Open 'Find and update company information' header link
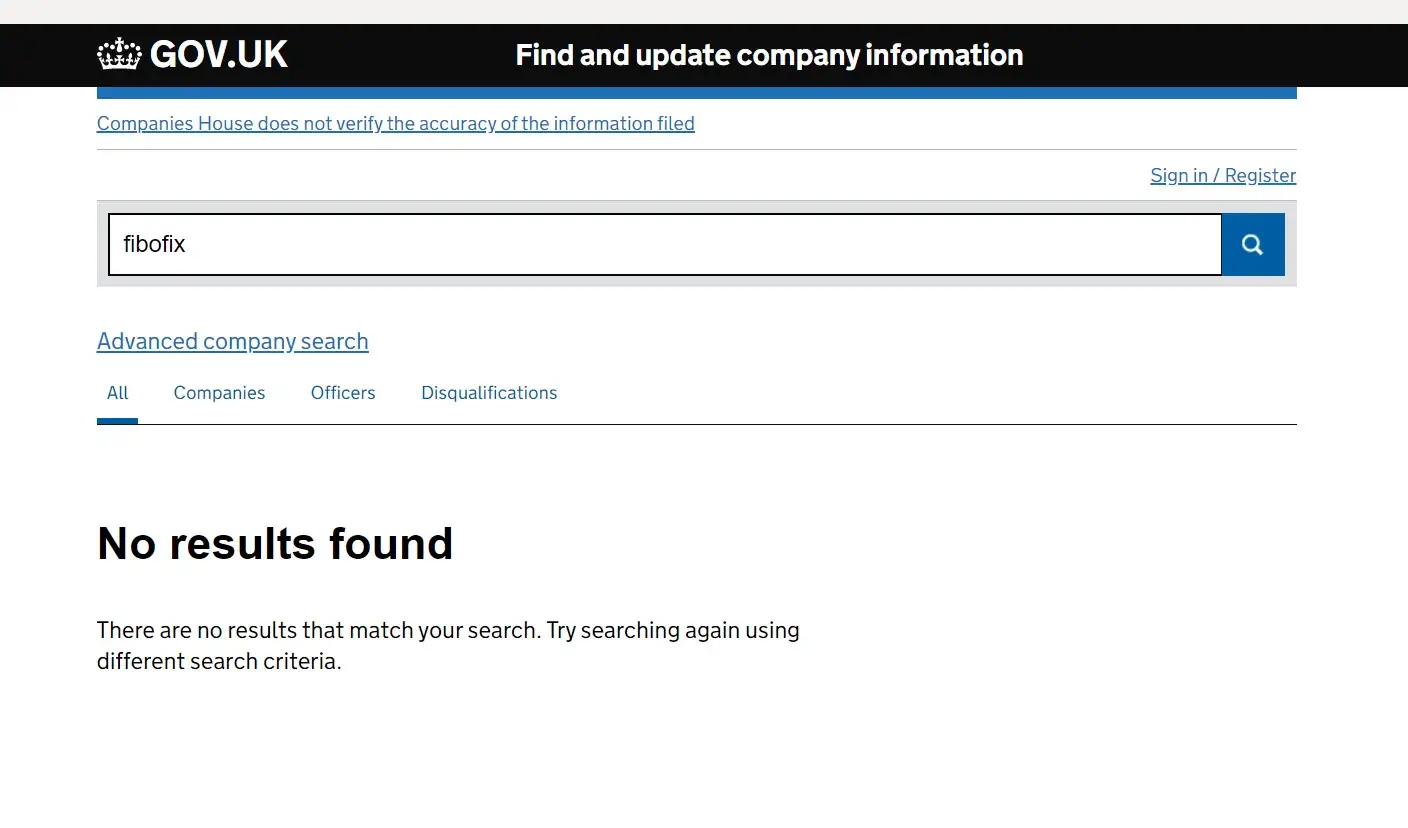 pos(769,55)
